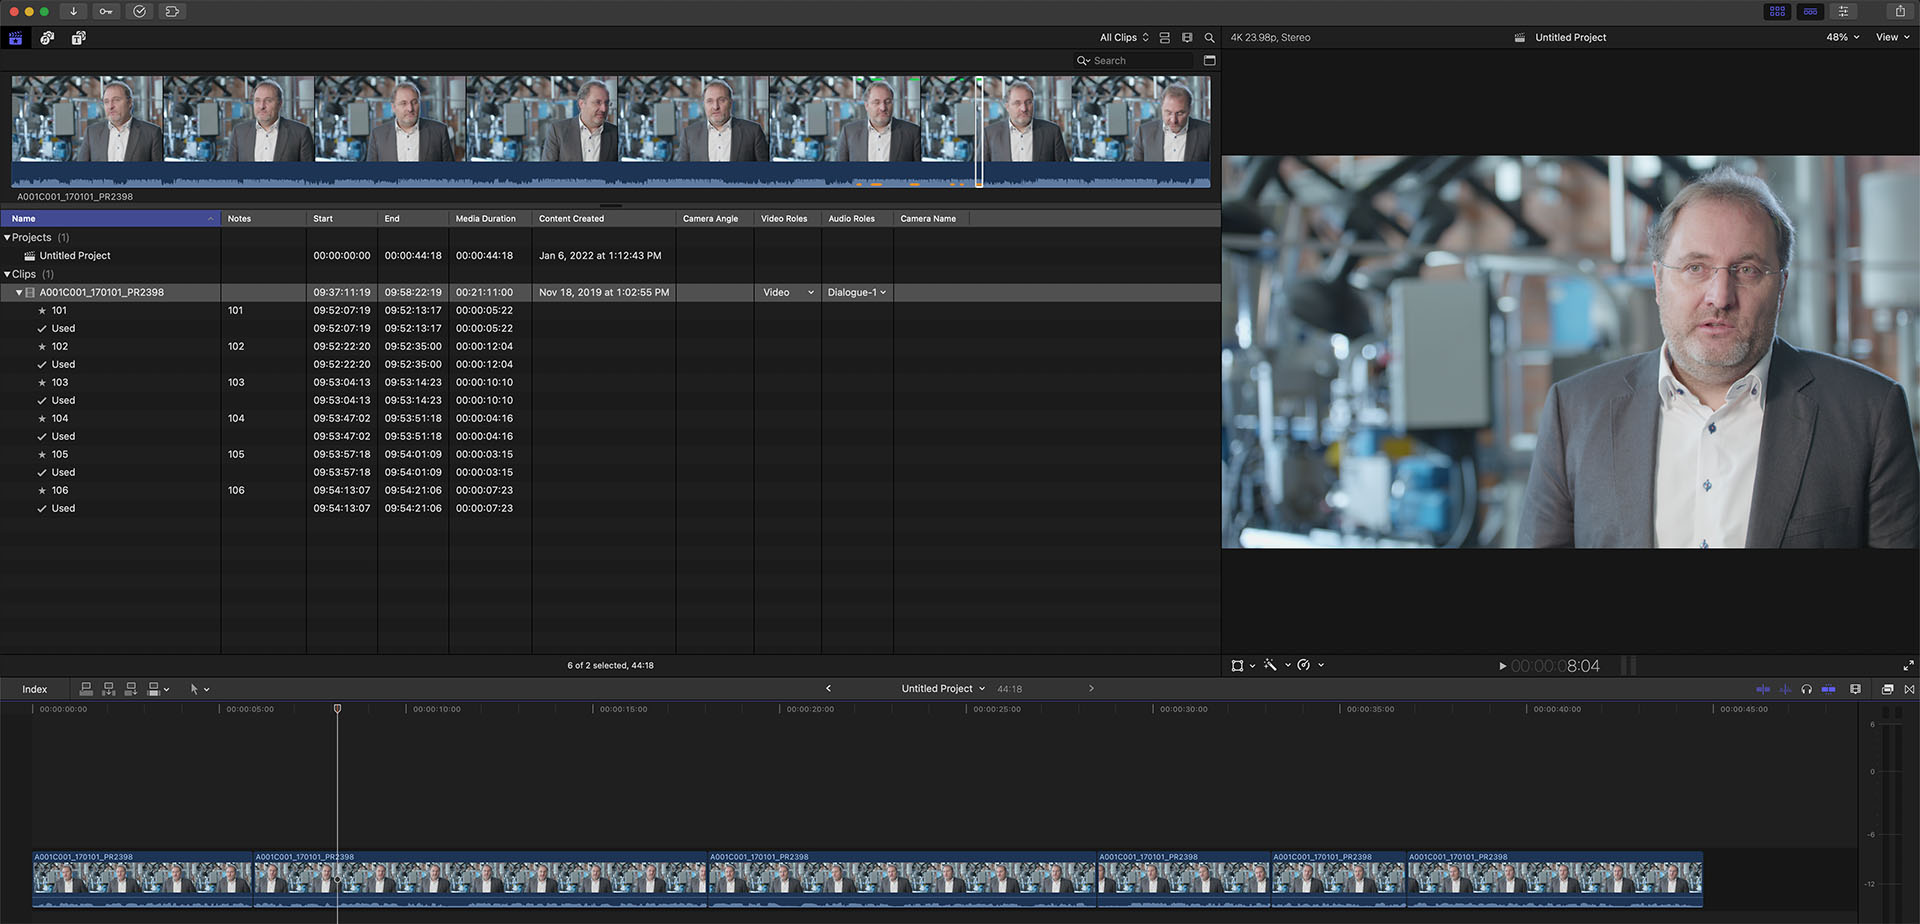Image resolution: width=1920 pixels, height=924 pixels.
Task: Open the All Clips filter dropdown
Action: [x=1124, y=38]
